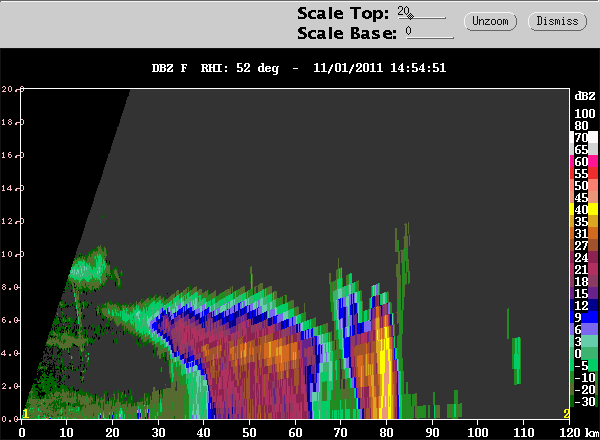Choose the dark green -30 dBZ swatch
The height and width of the screenshot is (440, 600).
pos(593,401)
